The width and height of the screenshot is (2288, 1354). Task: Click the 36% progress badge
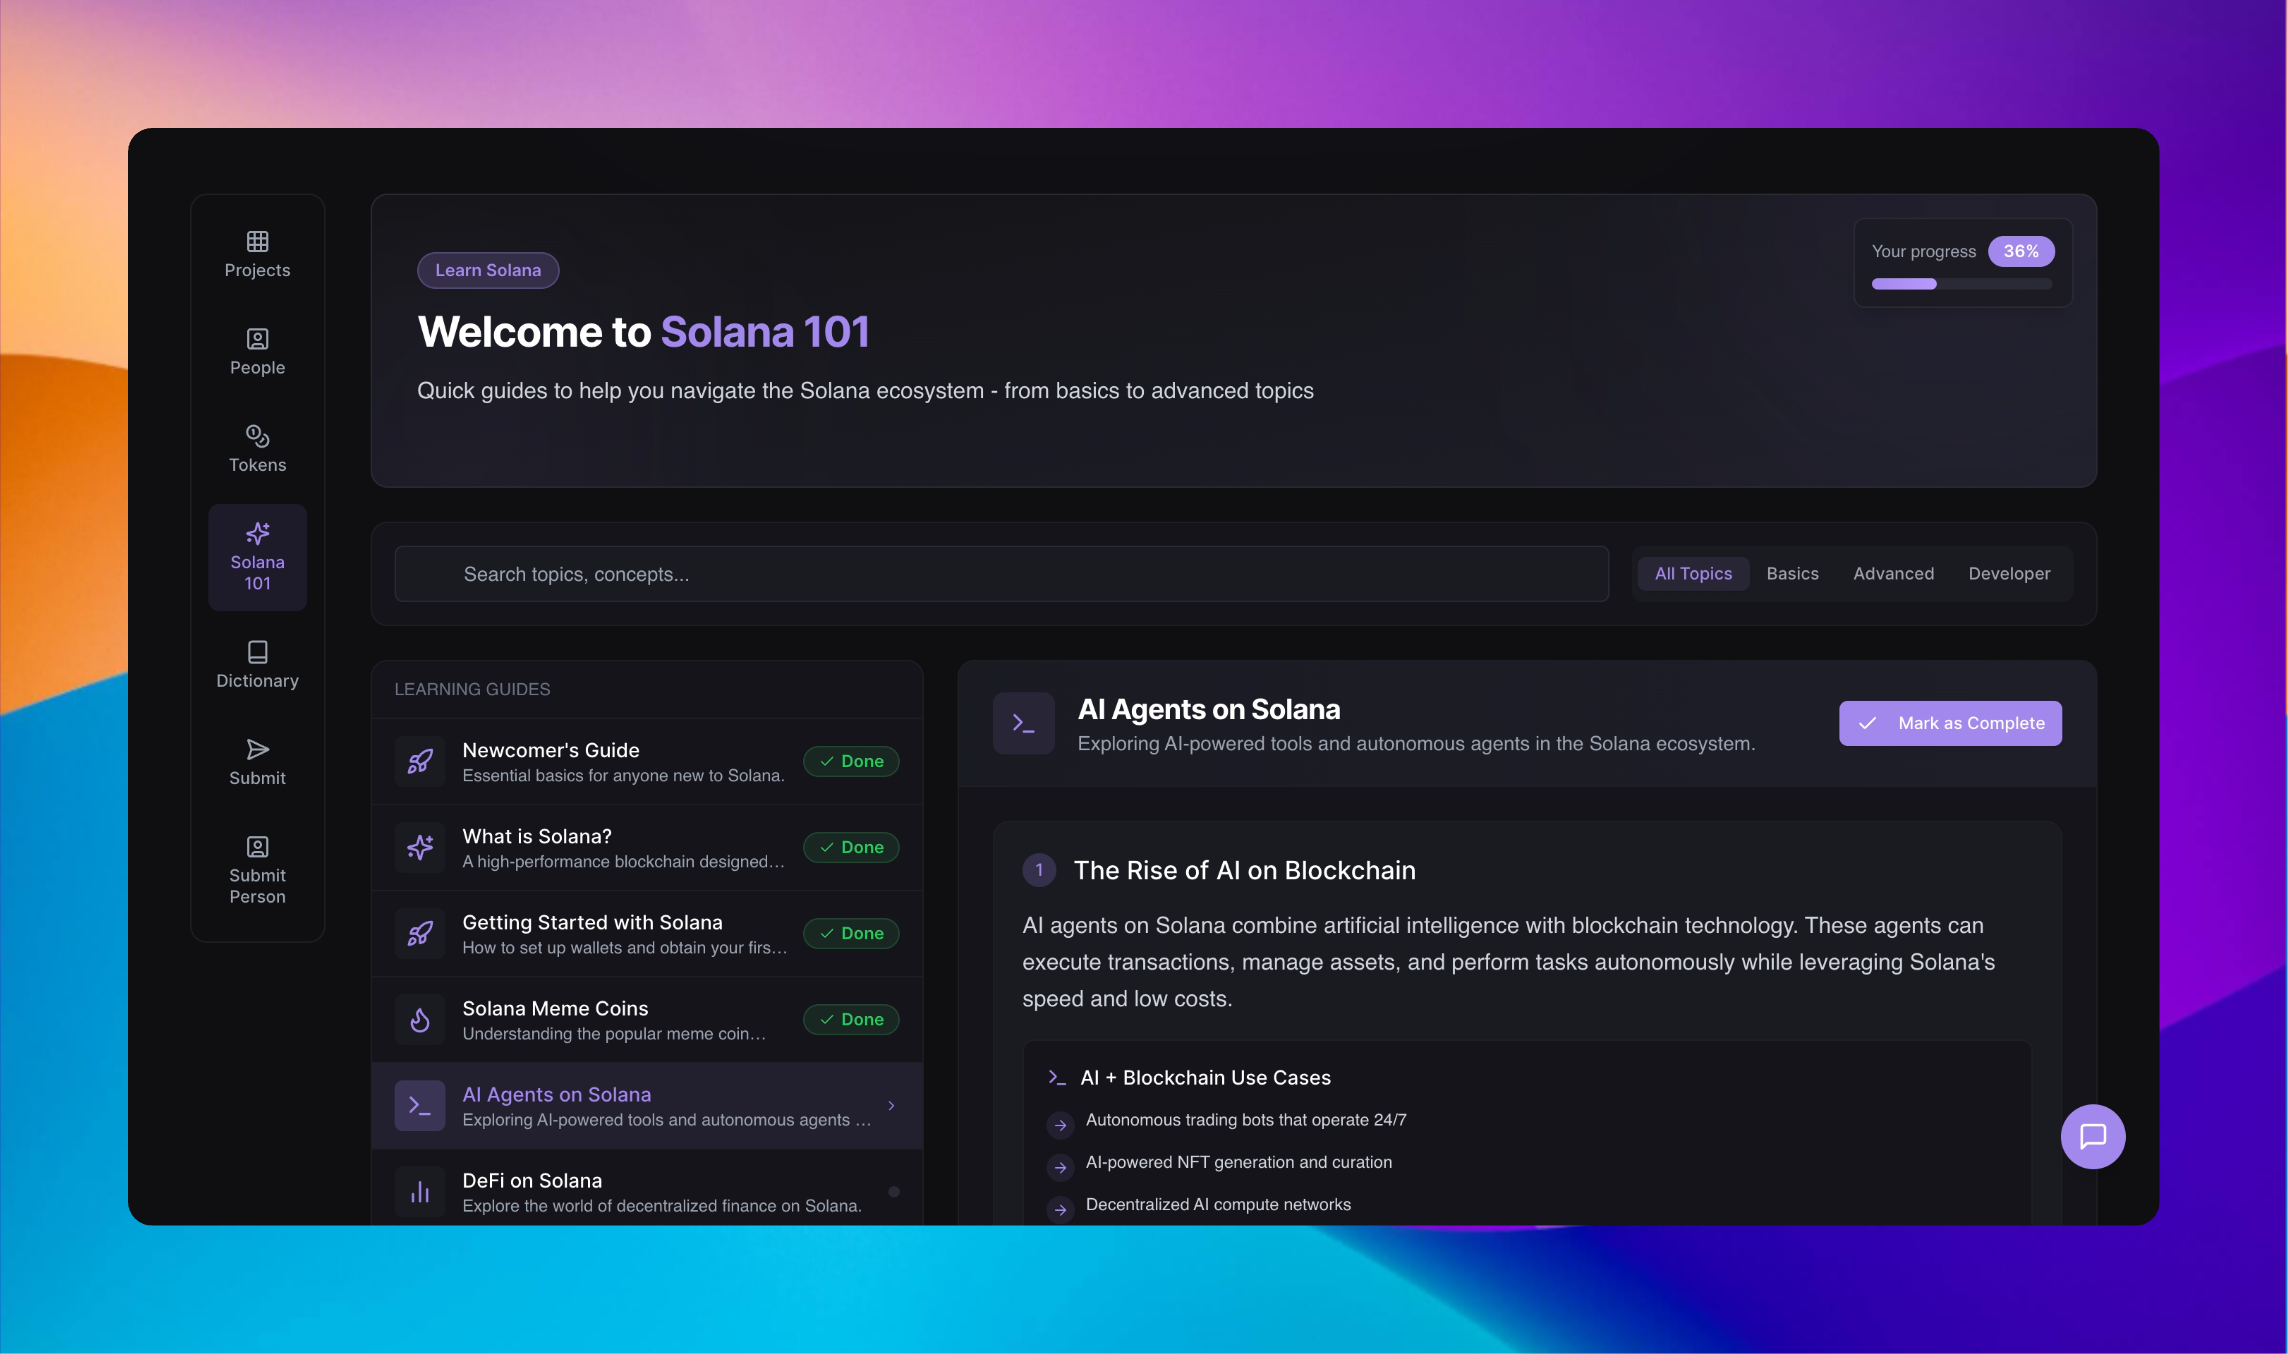[2021, 251]
